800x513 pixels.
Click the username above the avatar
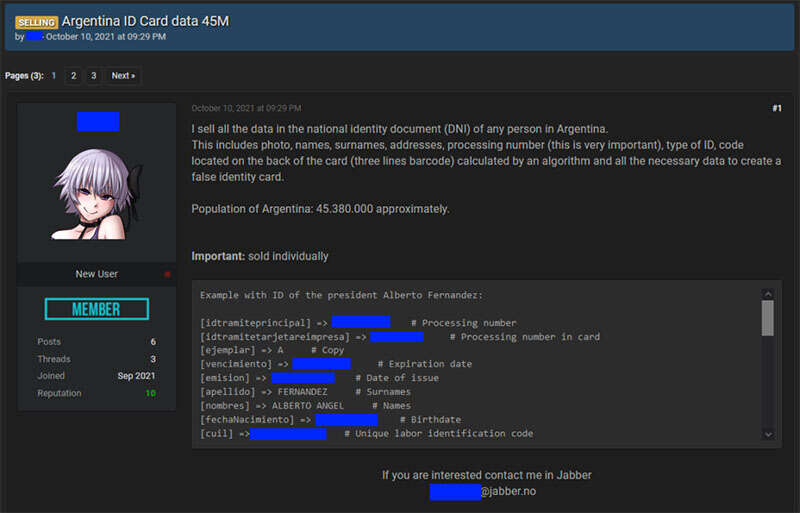point(97,122)
